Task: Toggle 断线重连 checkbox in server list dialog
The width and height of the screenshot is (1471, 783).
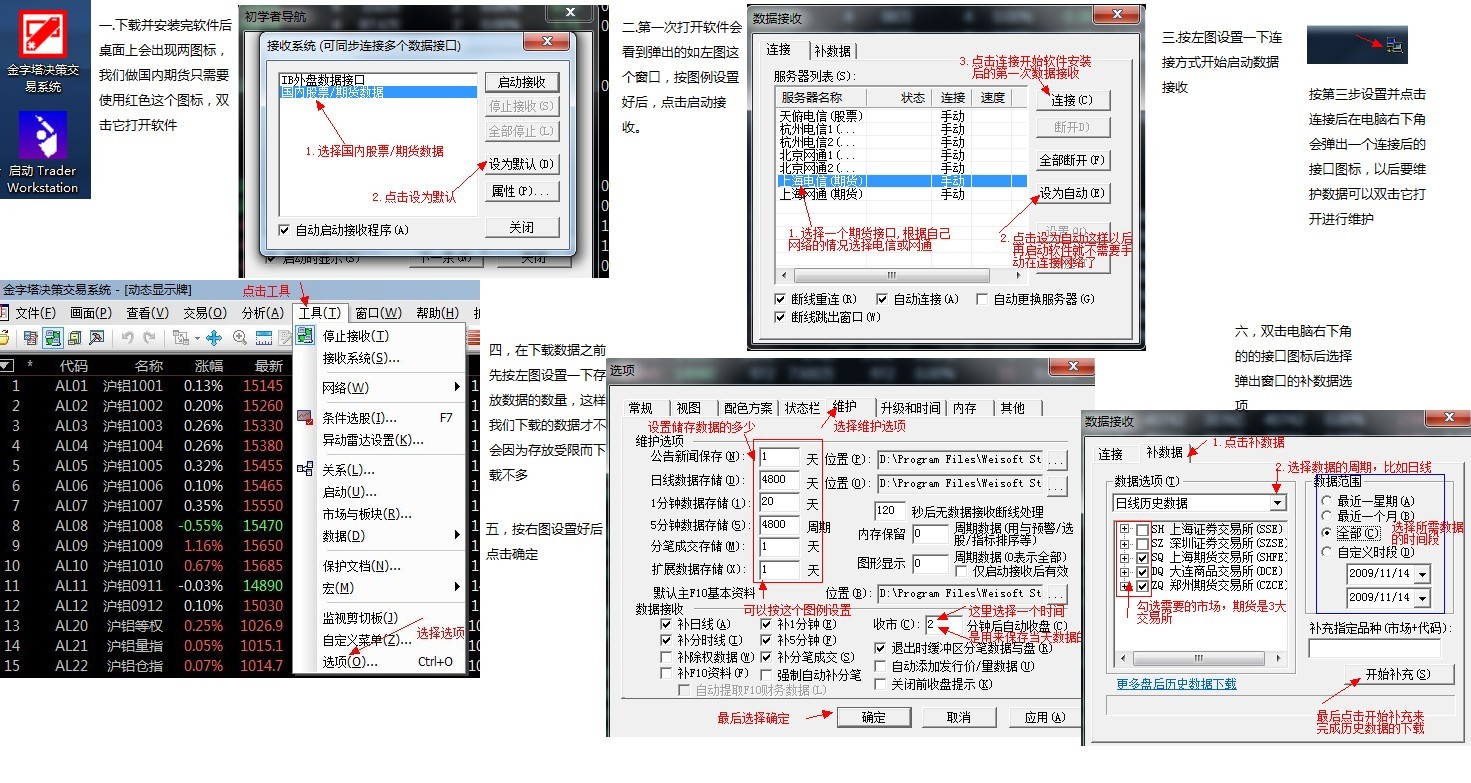Action: click(x=780, y=299)
